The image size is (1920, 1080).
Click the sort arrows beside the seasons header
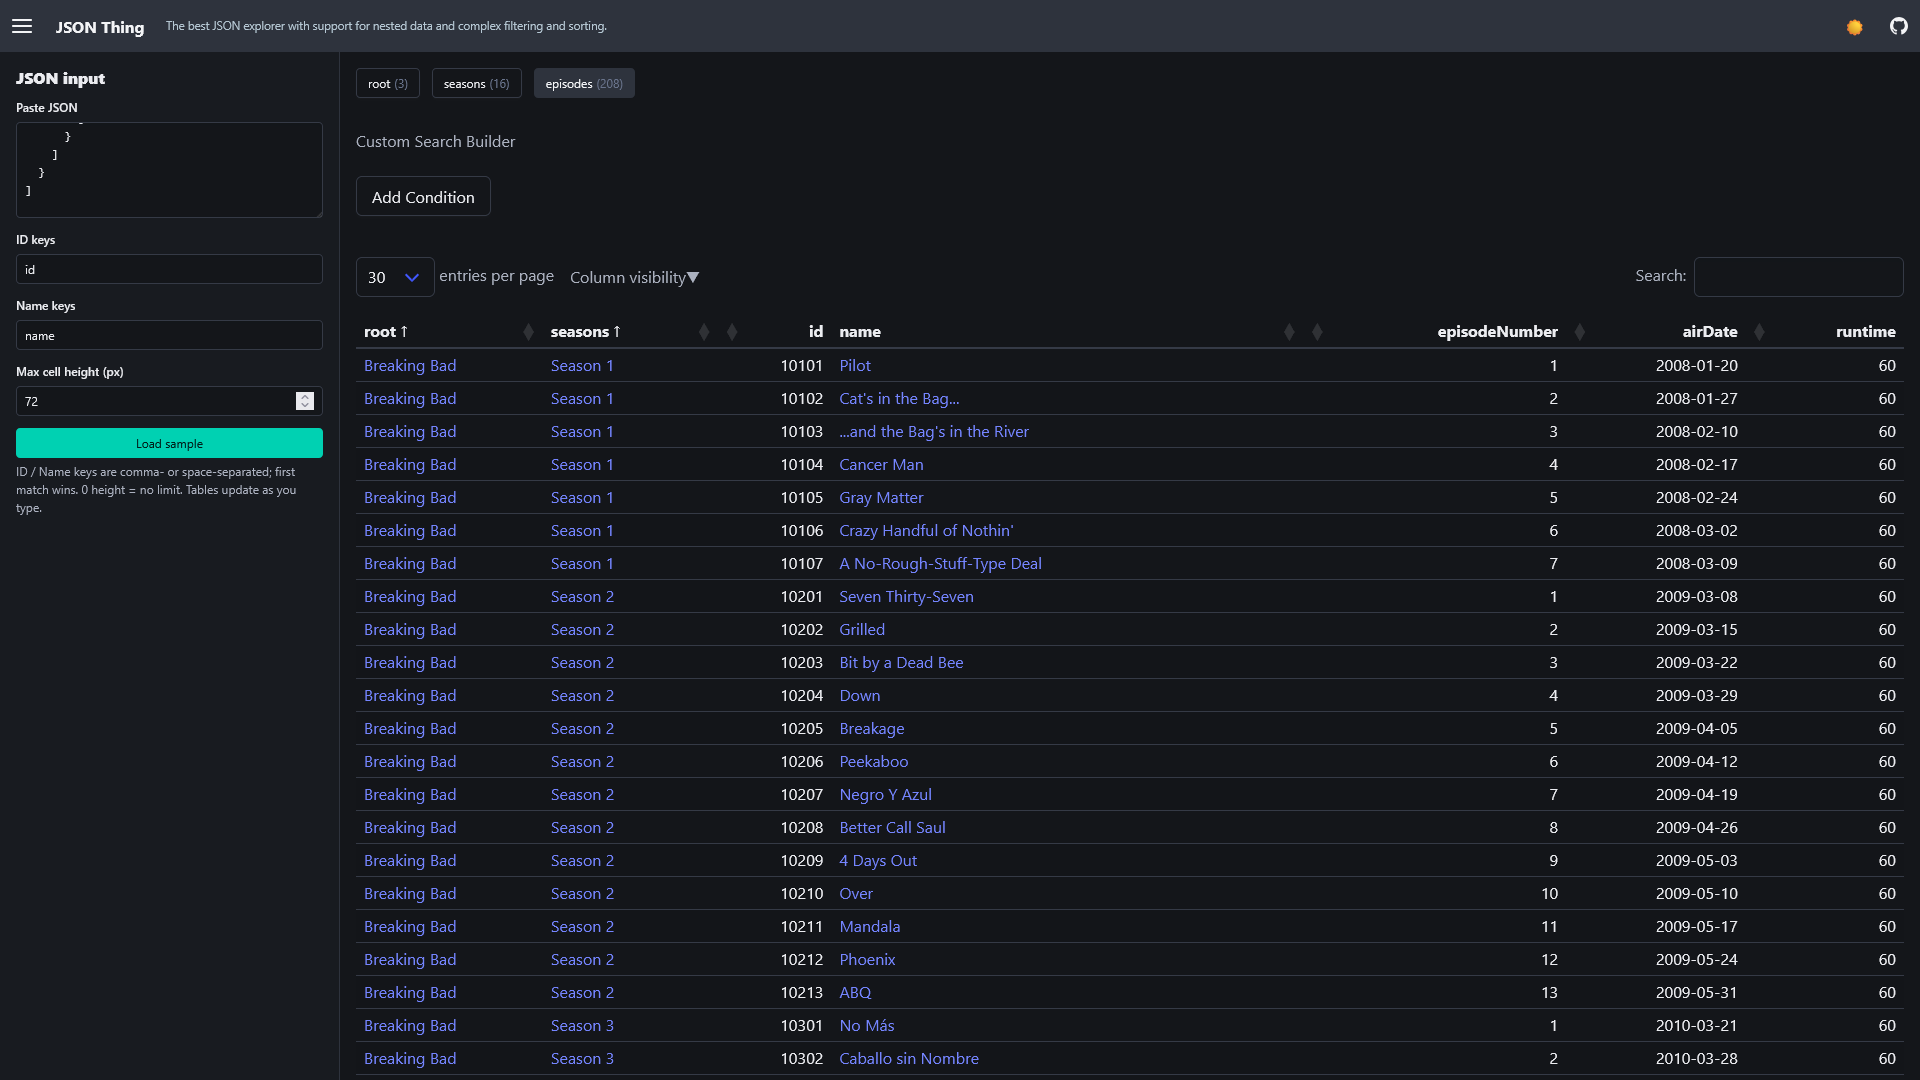(x=704, y=332)
